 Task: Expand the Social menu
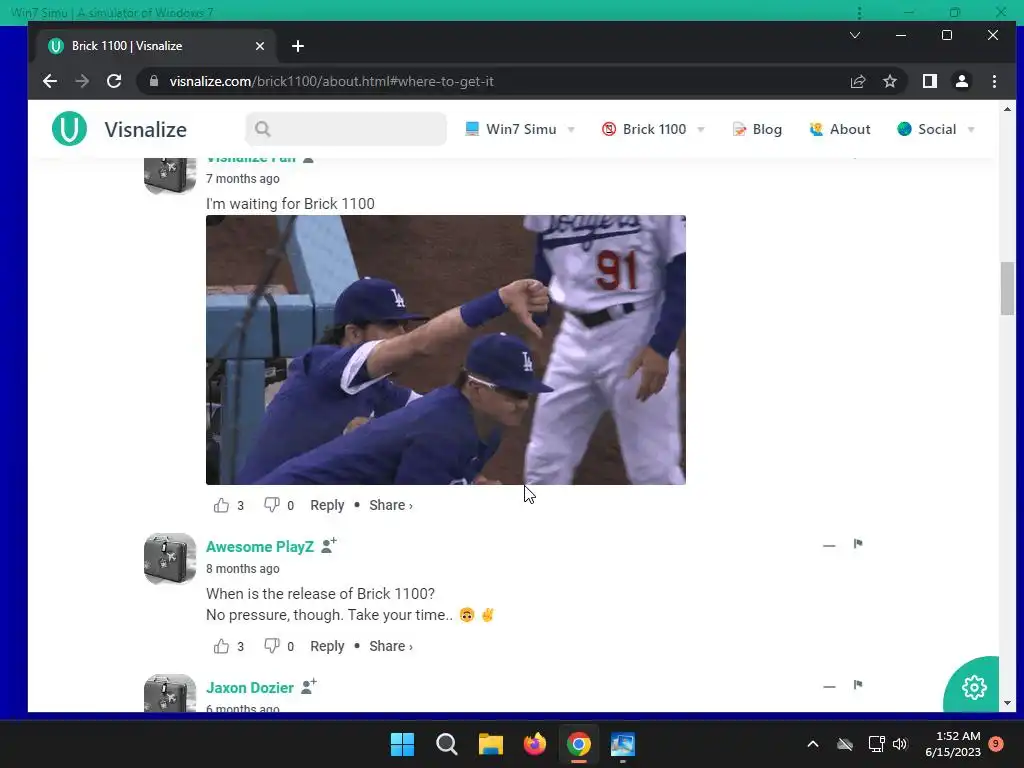pyautogui.click(x=936, y=129)
